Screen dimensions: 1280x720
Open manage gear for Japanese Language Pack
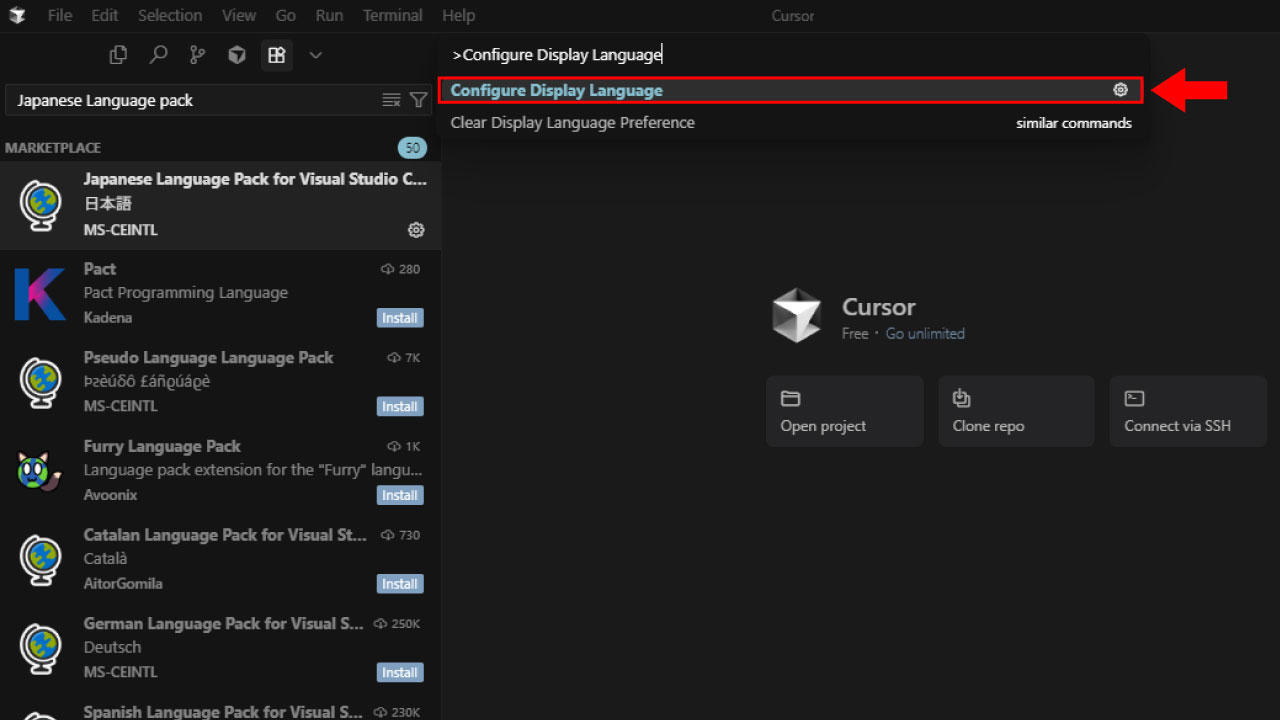point(416,230)
